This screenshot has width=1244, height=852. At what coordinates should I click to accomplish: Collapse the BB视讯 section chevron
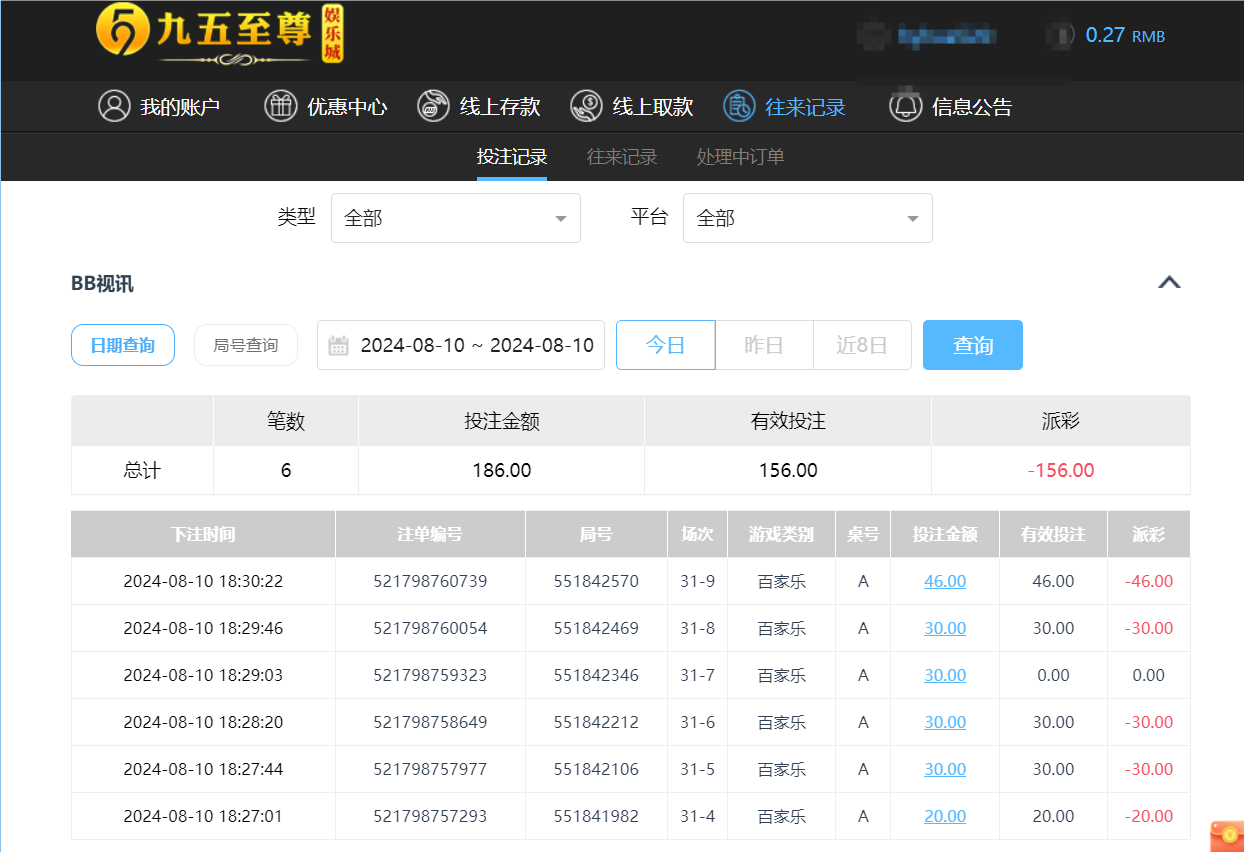pos(1169,282)
